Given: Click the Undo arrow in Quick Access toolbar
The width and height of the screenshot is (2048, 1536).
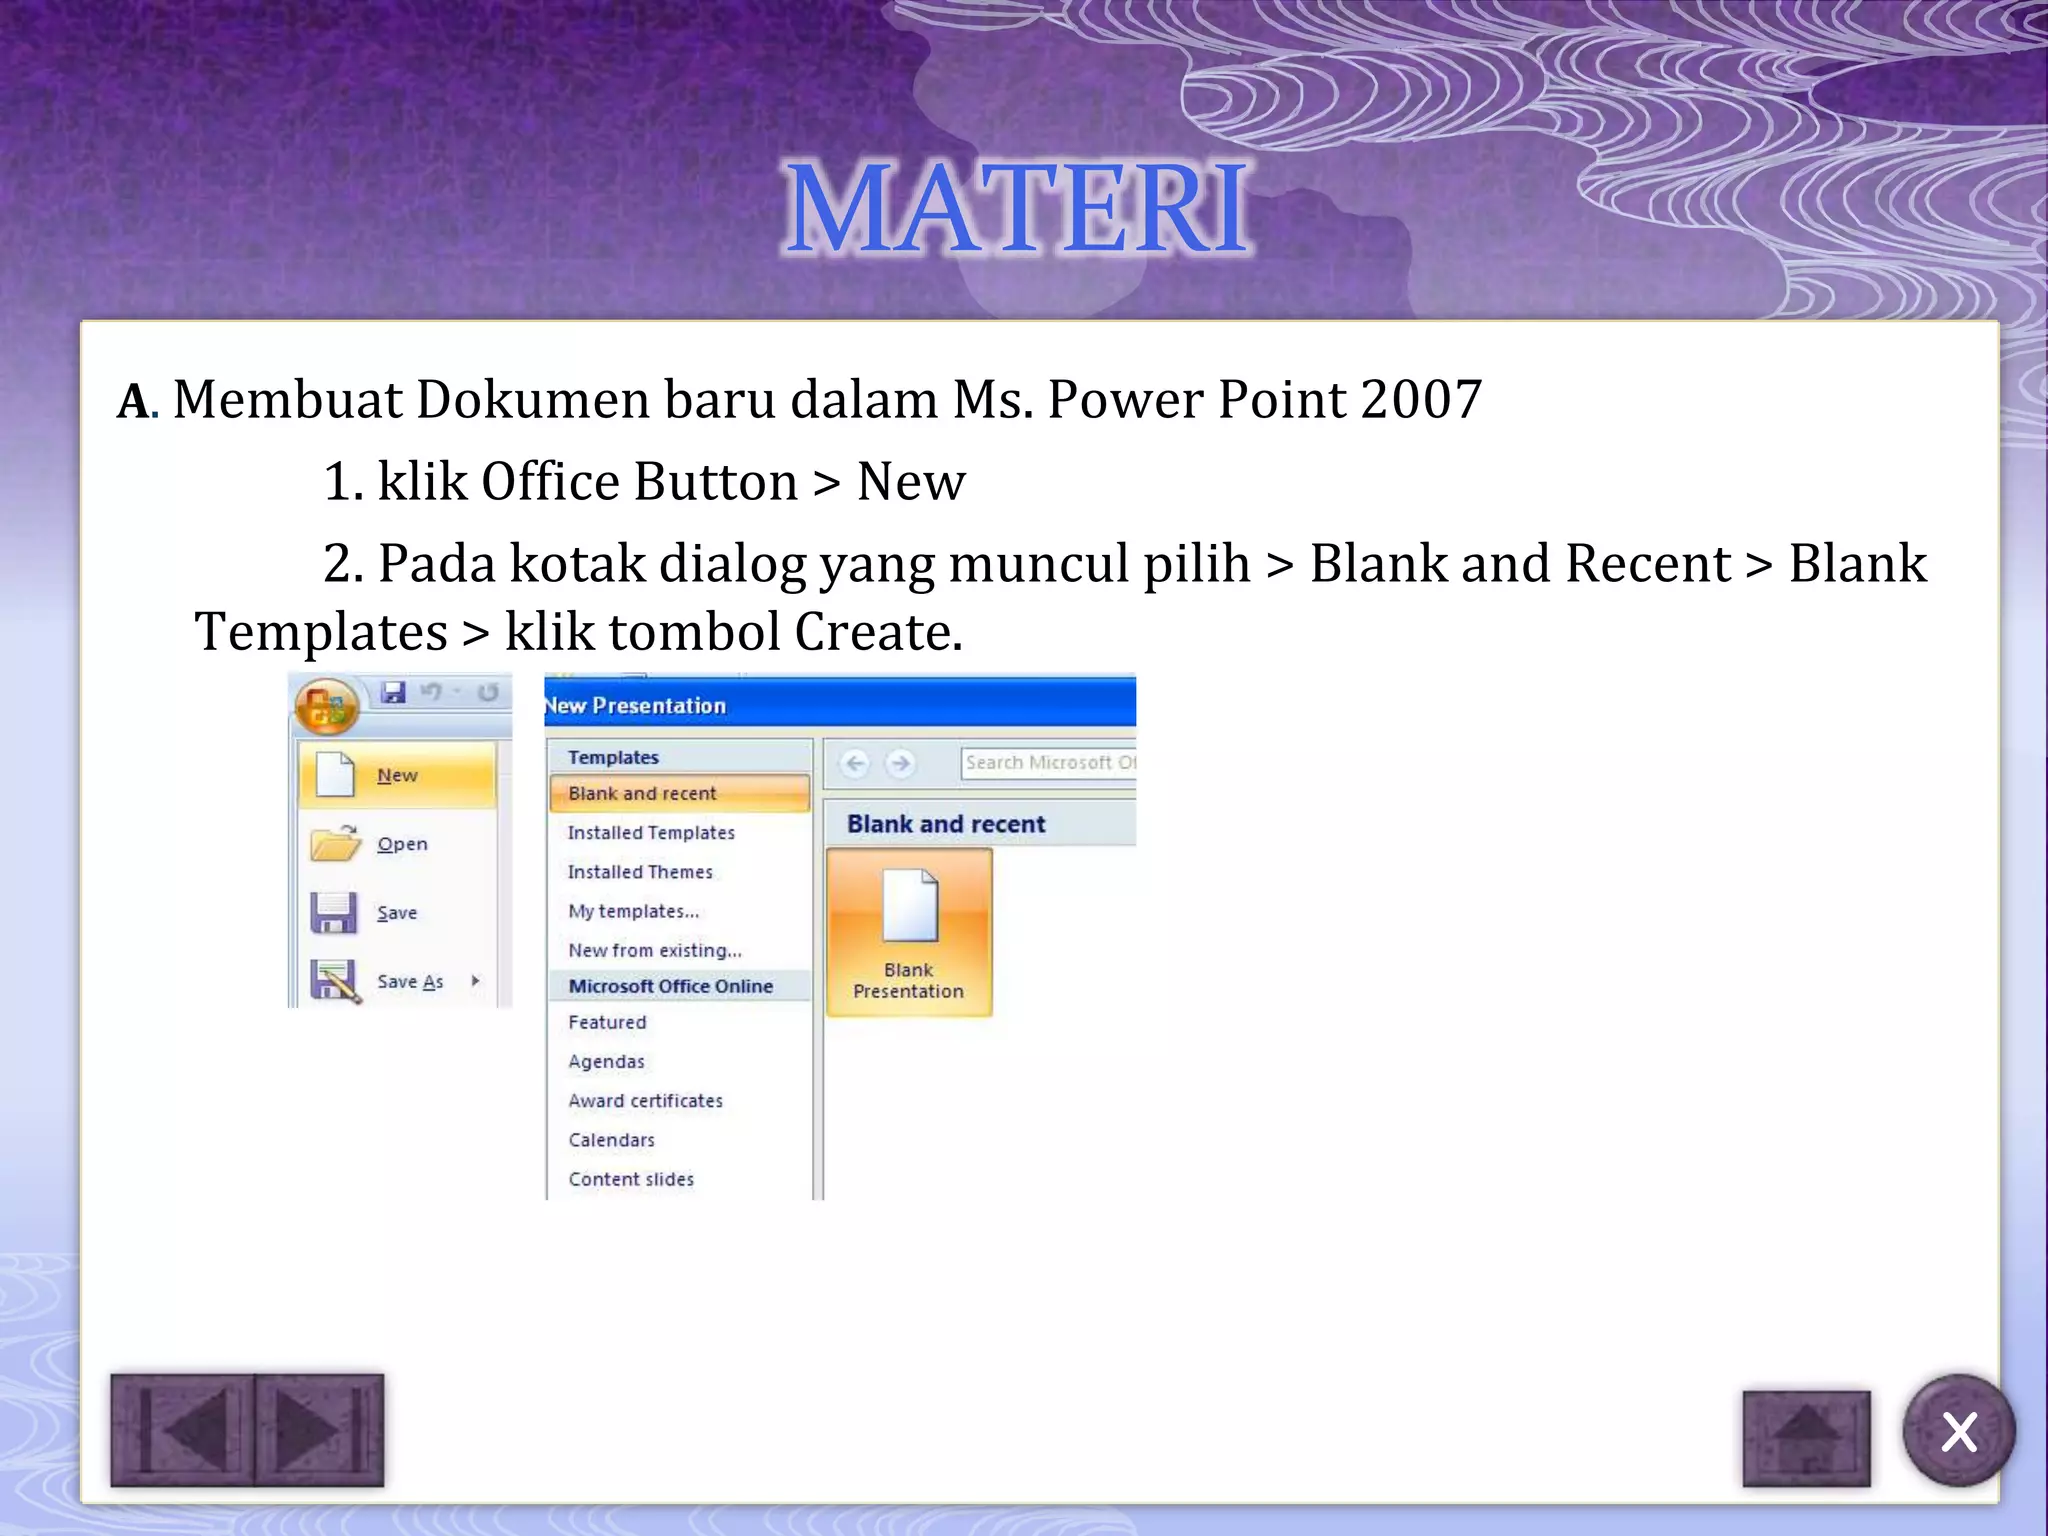Looking at the screenshot, I should [432, 691].
